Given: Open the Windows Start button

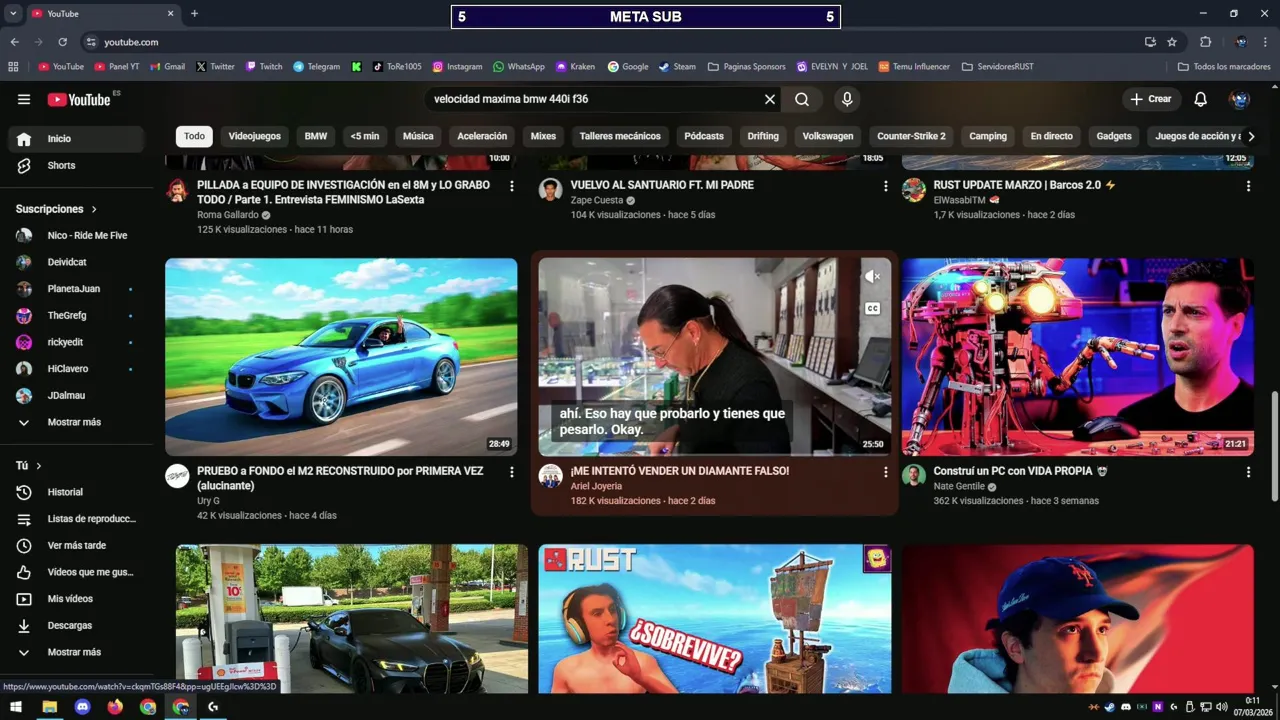Looking at the screenshot, I should (x=16, y=707).
